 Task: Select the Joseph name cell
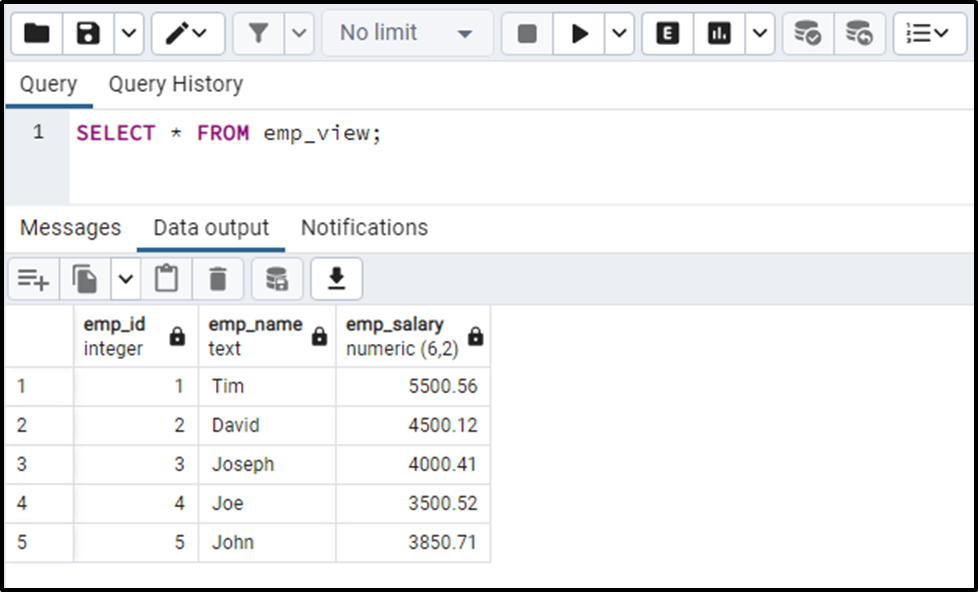pos(267,465)
